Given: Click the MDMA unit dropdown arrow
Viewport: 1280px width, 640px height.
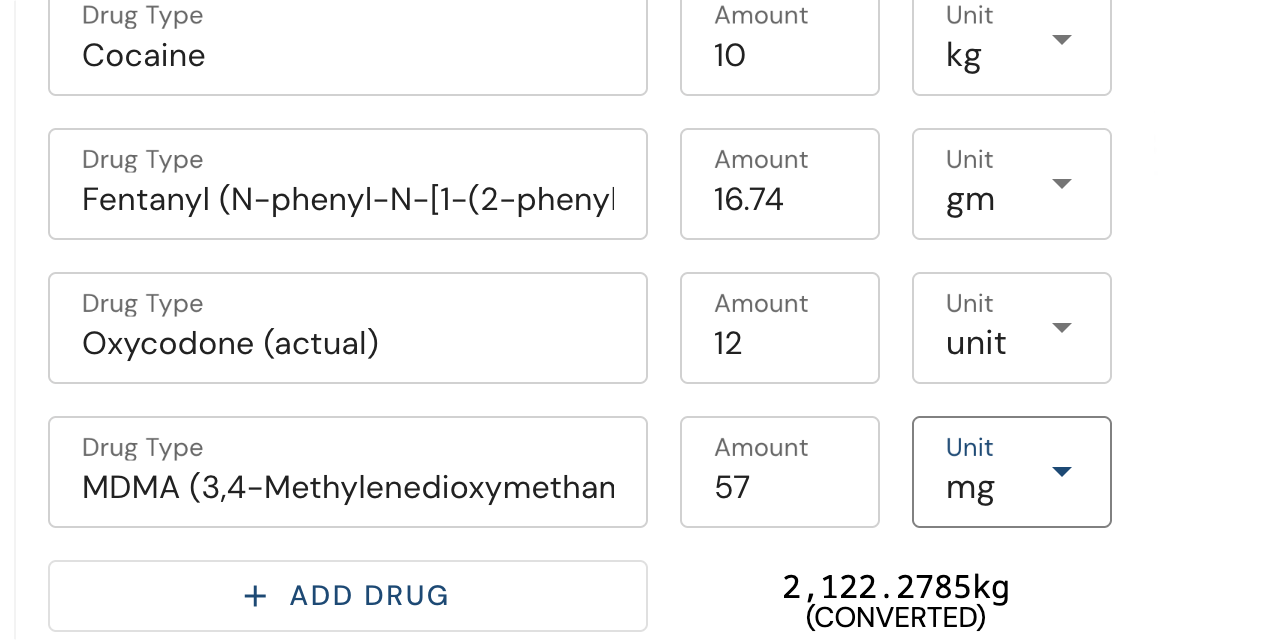Looking at the screenshot, I should (1062, 471).
